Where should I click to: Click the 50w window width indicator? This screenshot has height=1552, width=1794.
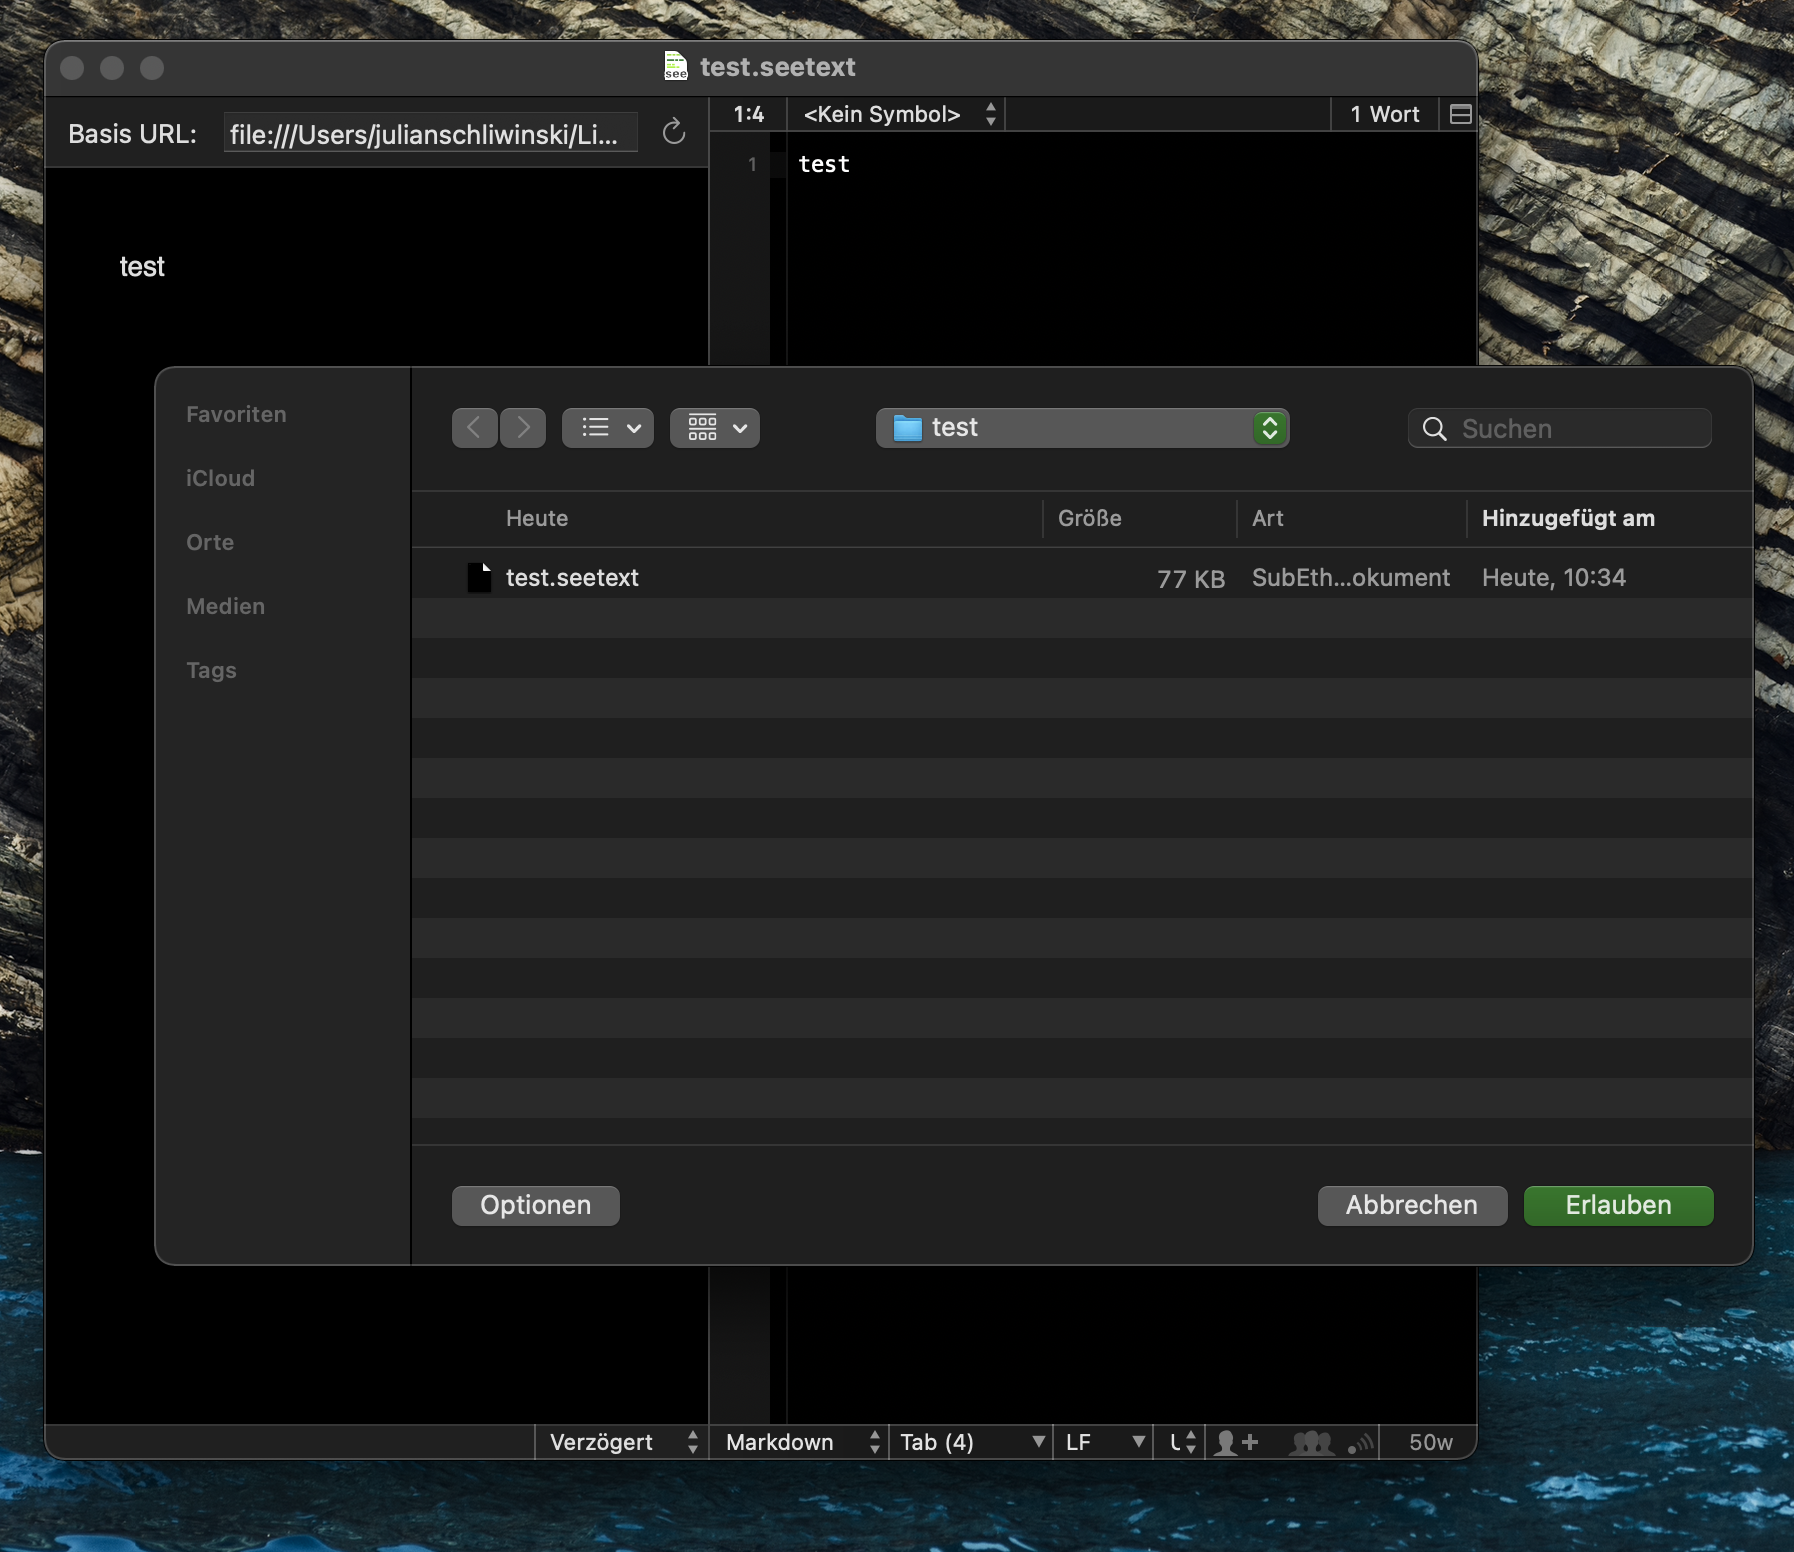pyautogui.click(x=1430, y=1442)
